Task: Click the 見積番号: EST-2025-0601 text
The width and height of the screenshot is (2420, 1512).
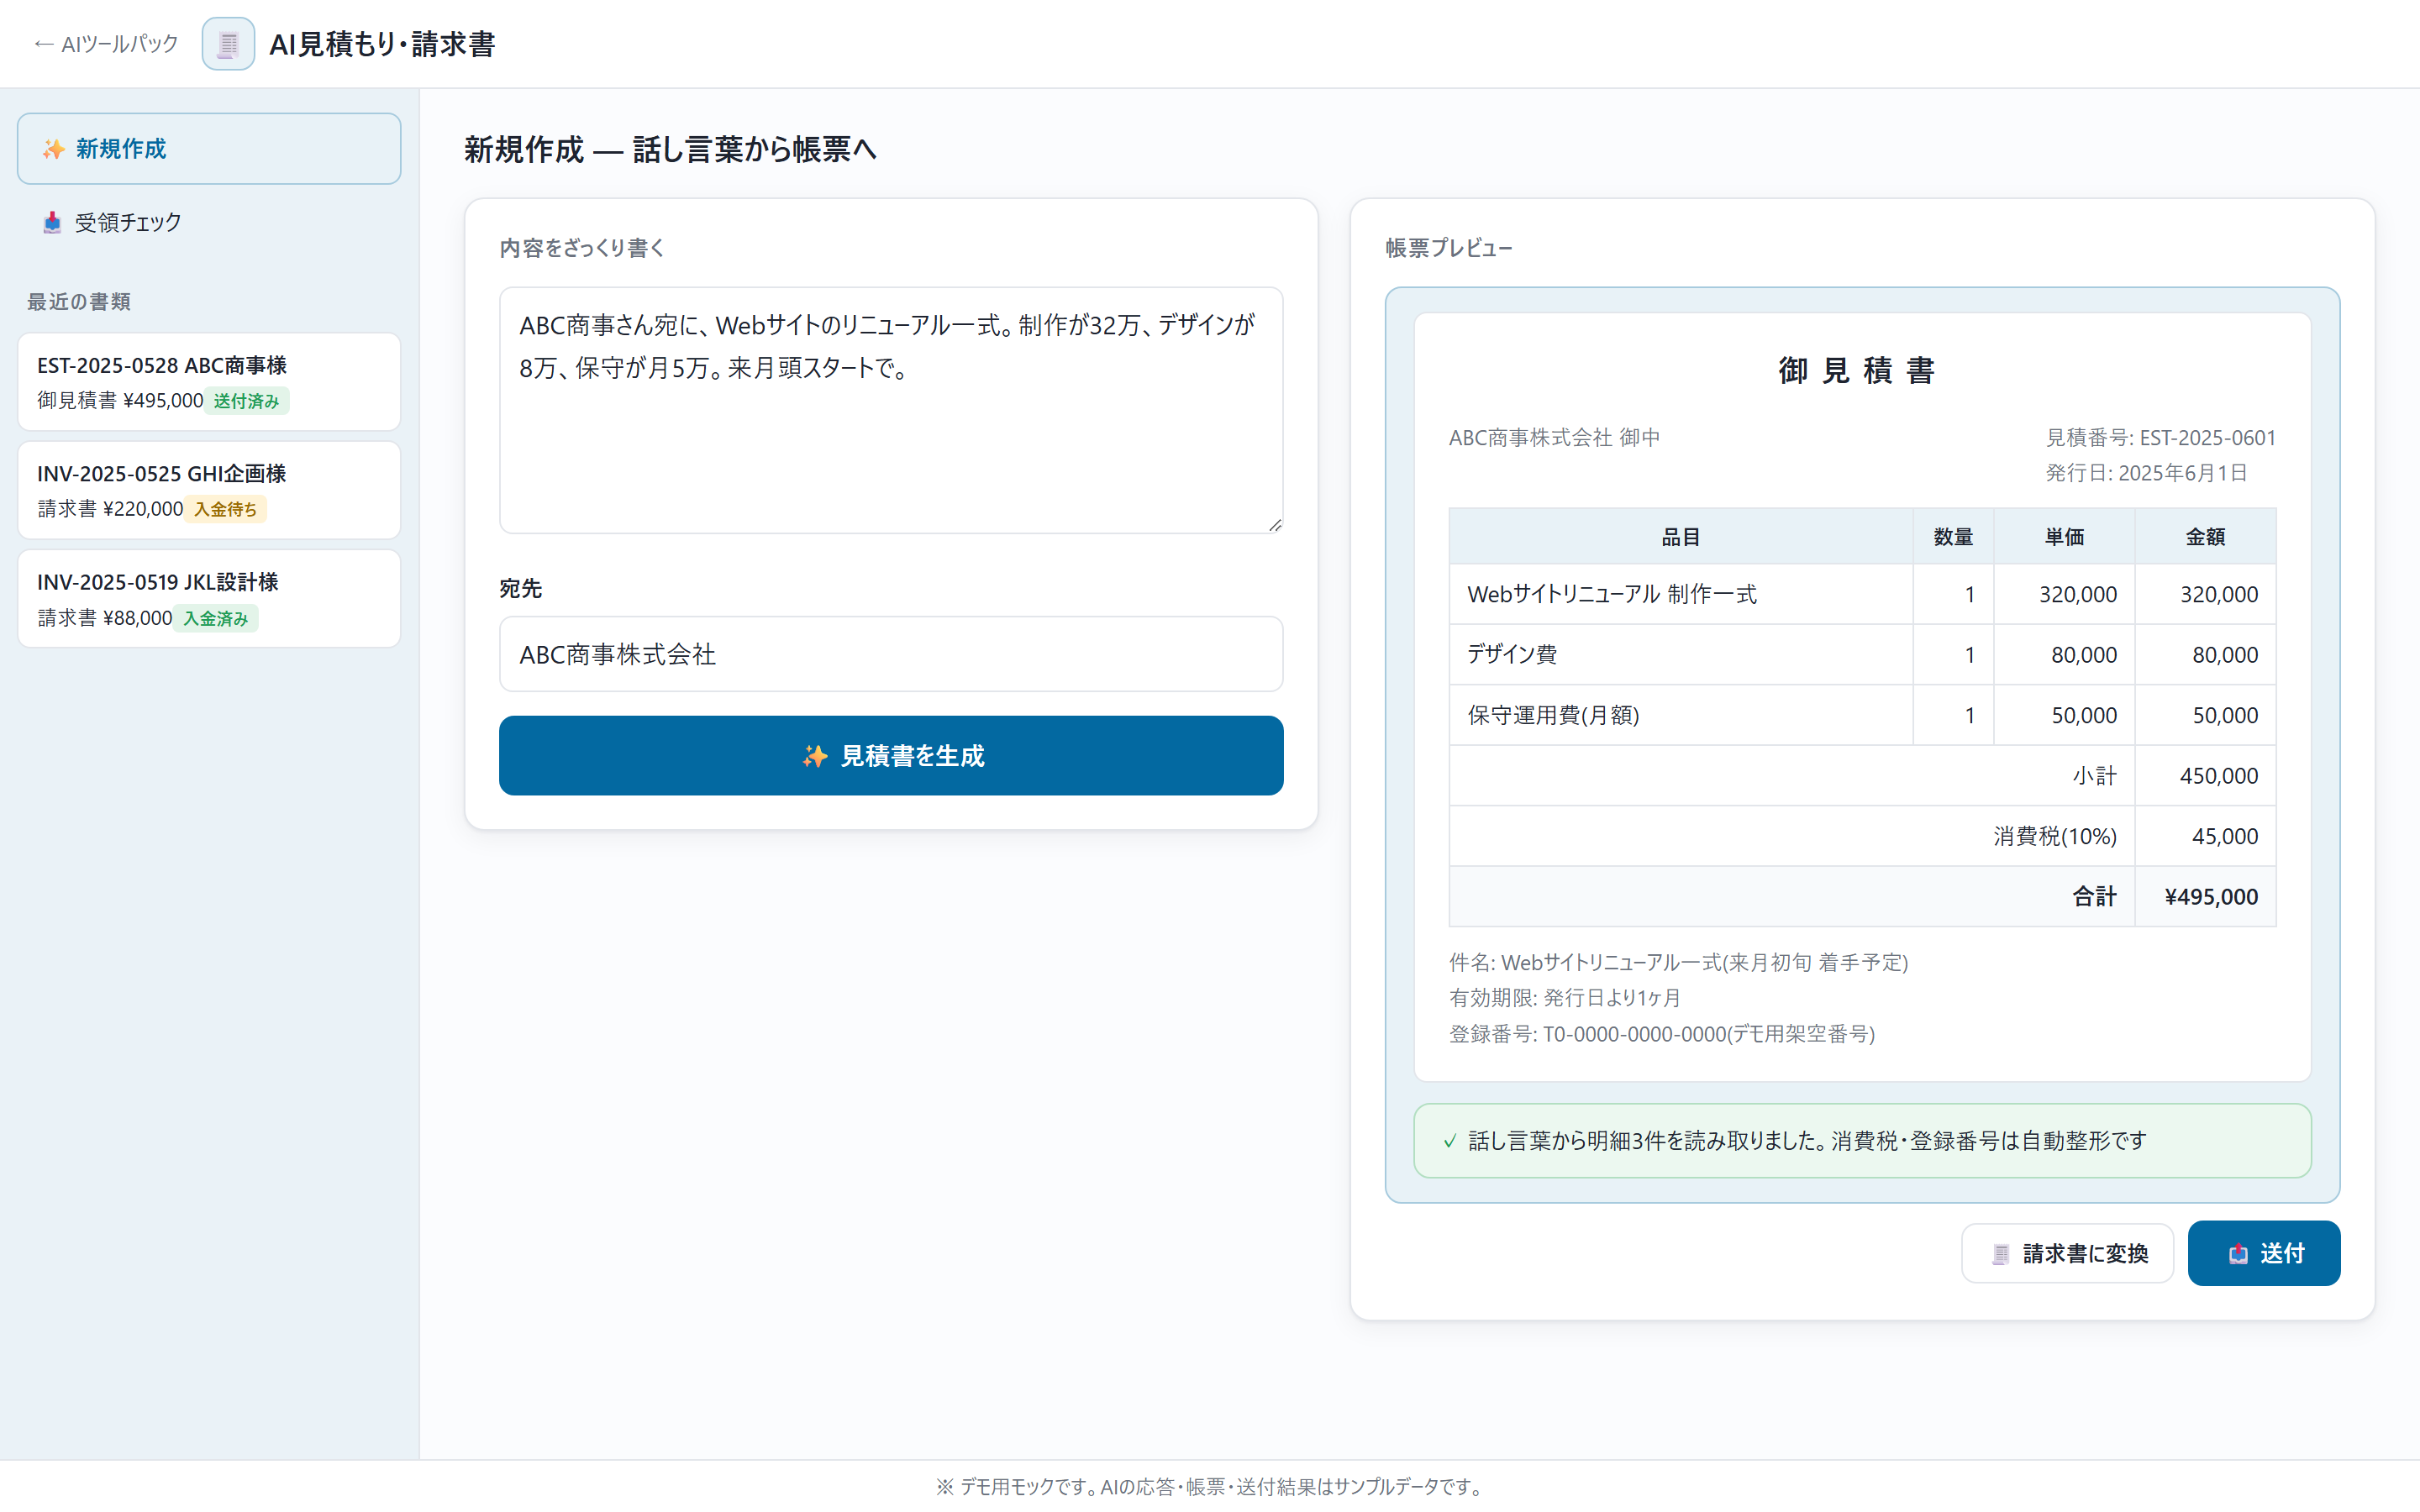Action: click(2160, 437)
